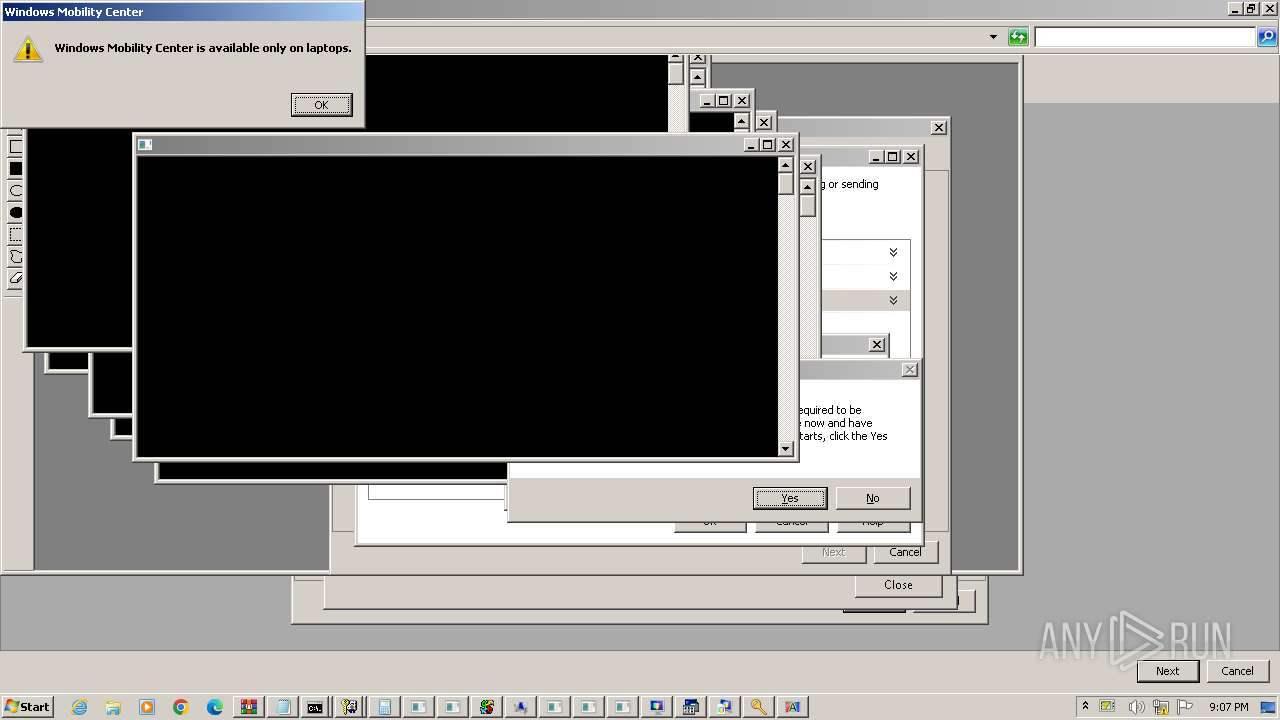Click the blue search magnifier icon
Viewport: 1280px width, 720px height.
(x=1266, y=37)
